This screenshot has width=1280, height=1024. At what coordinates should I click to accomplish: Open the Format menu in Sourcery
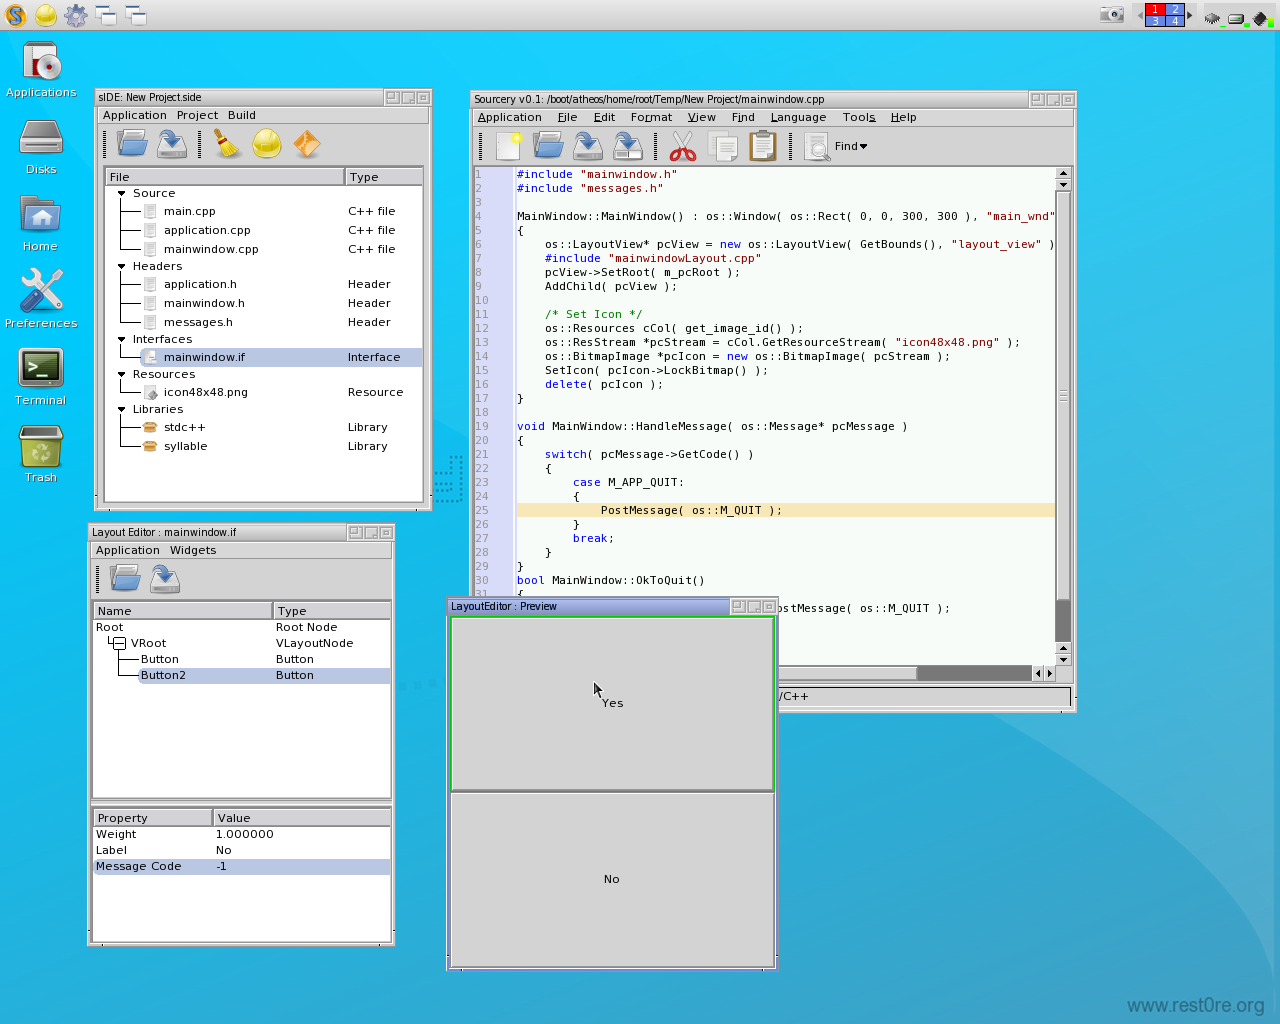[651, 117]
